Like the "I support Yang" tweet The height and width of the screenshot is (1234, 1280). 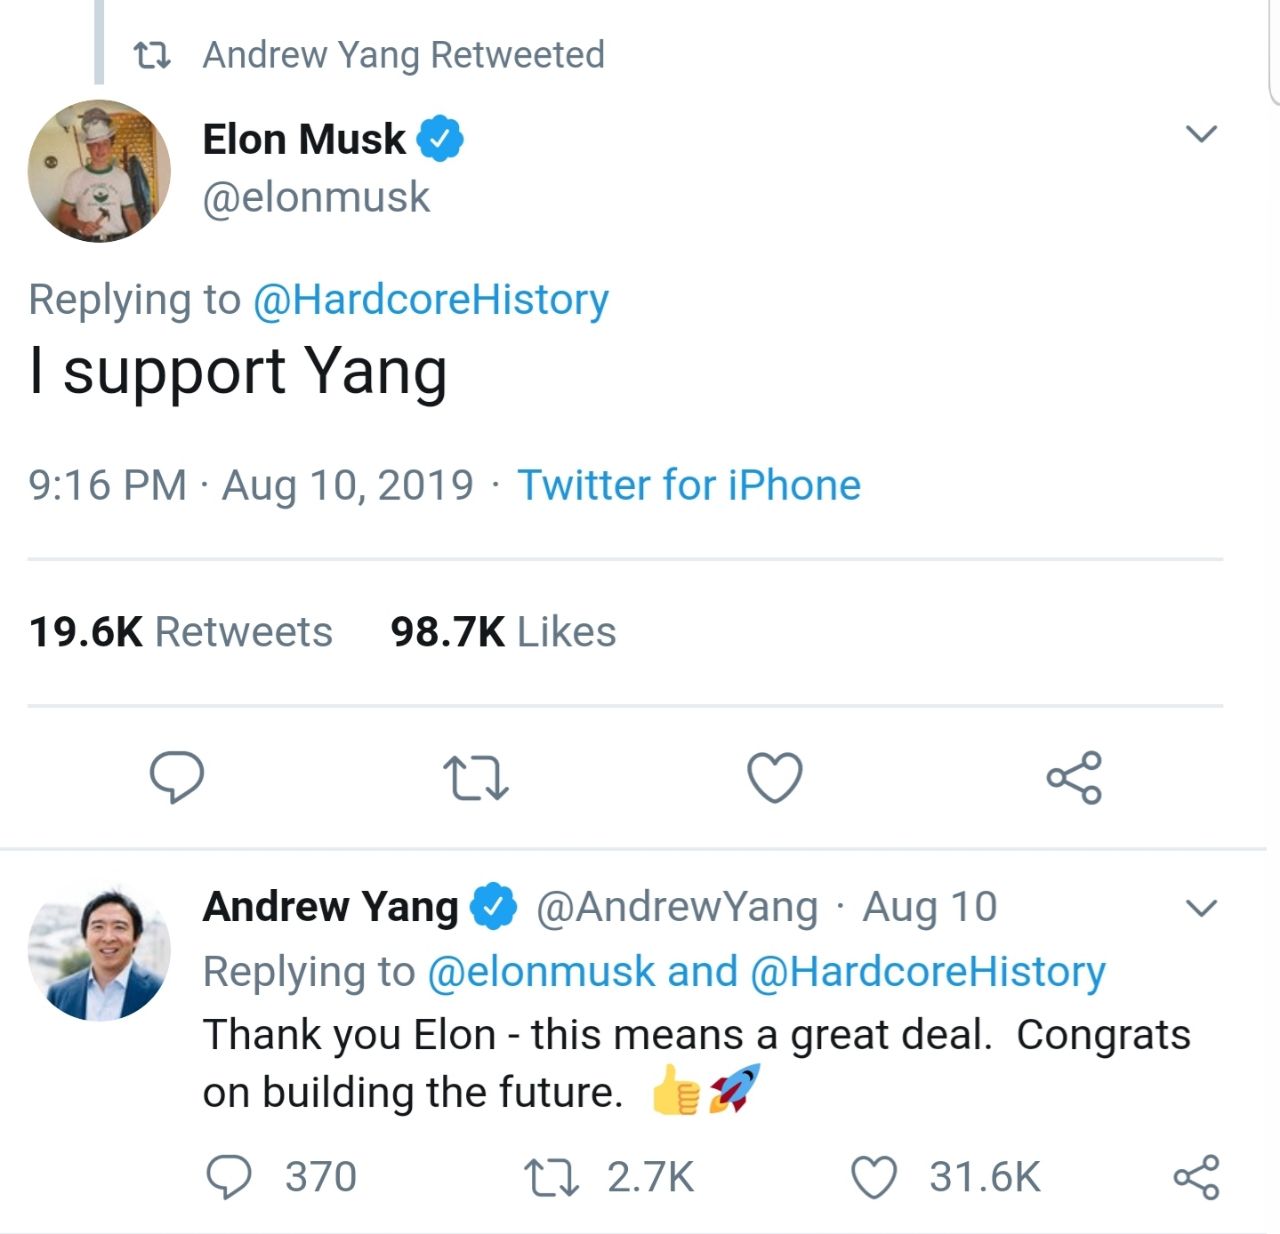point(775,777)
